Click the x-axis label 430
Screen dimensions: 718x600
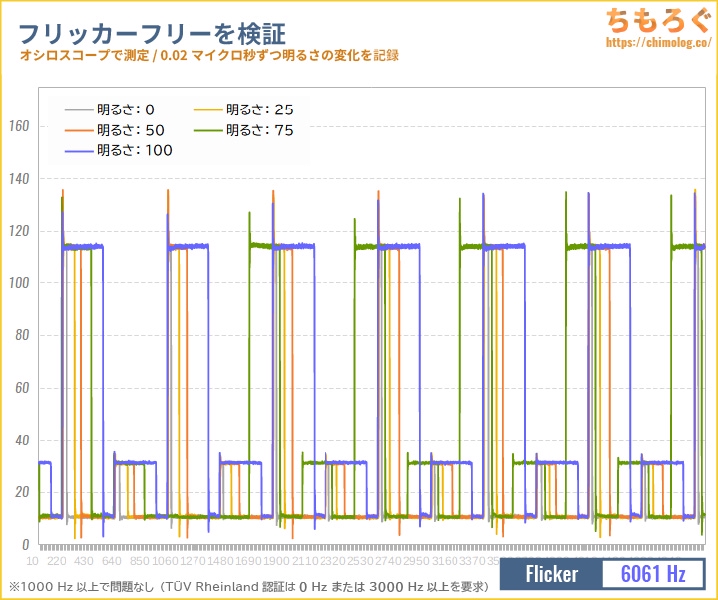(x=84, y=561)
